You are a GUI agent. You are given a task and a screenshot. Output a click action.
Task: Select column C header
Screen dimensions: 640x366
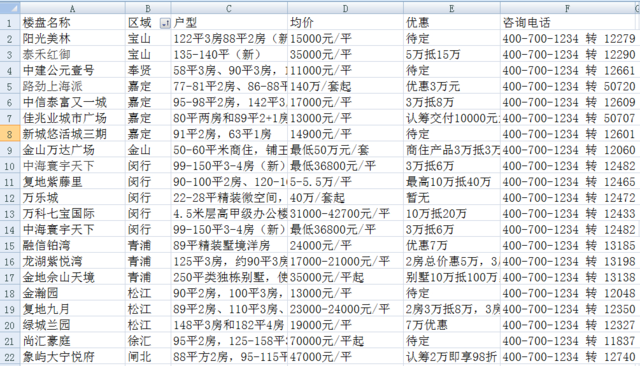pos(229,8)
